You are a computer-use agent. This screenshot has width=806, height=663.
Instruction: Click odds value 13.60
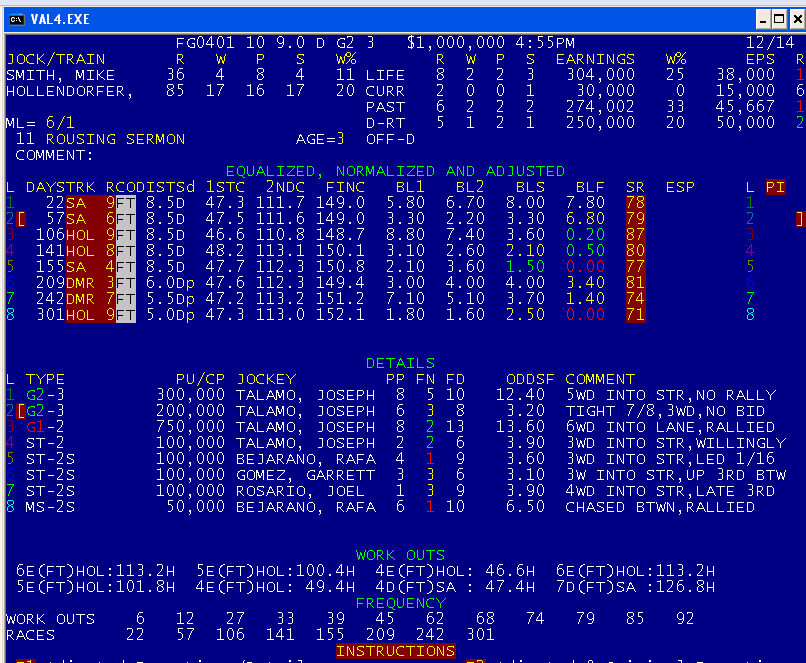[520, 427]
